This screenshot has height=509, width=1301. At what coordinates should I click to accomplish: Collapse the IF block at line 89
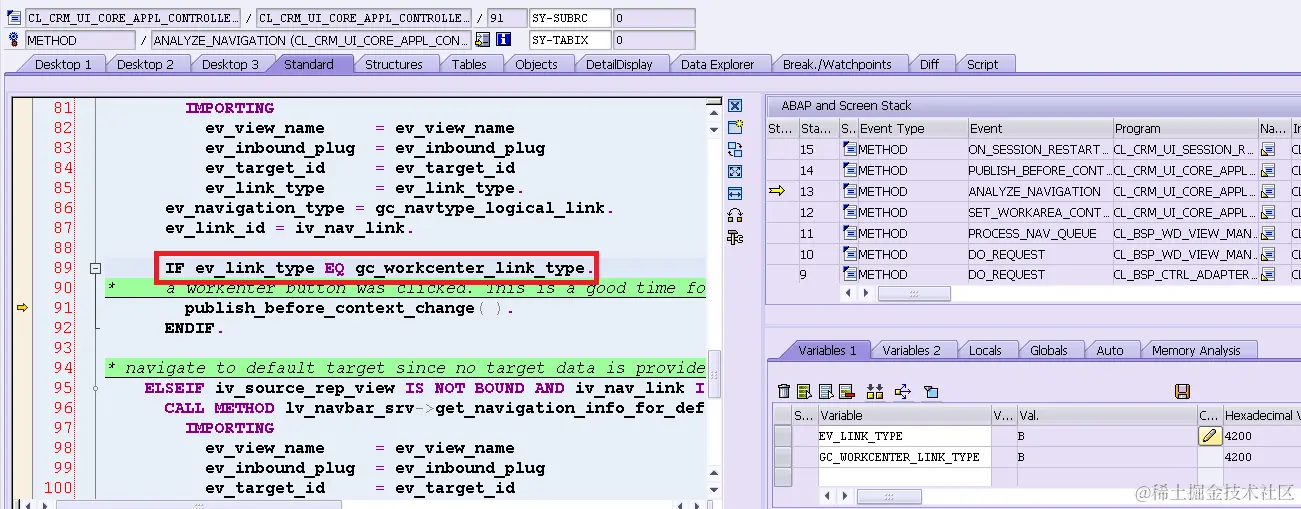(95, 268)
